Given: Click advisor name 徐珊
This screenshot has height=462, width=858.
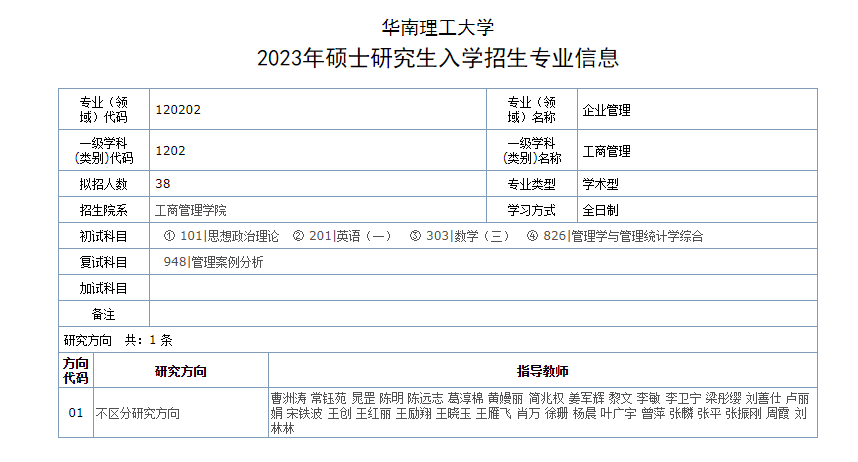Looking at the screenshot, I should tap(556, 413).
